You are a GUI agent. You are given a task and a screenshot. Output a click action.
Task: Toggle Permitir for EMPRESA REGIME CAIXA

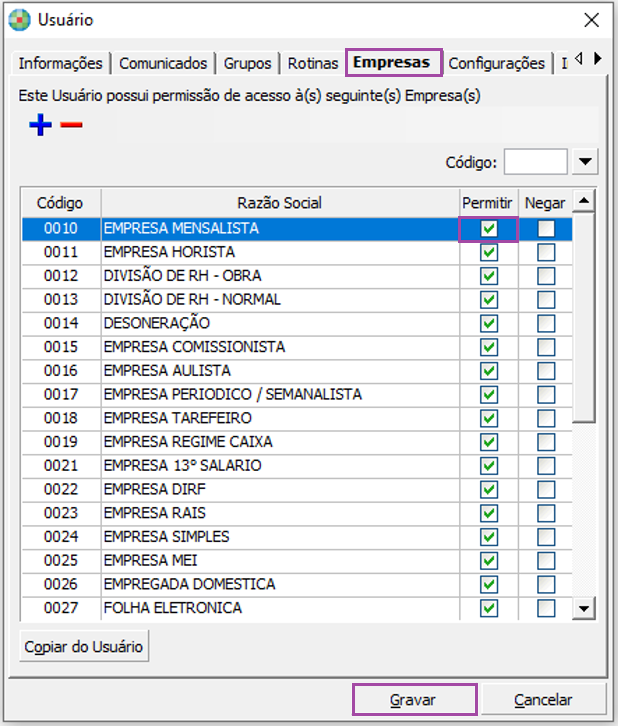coord(489,442)
